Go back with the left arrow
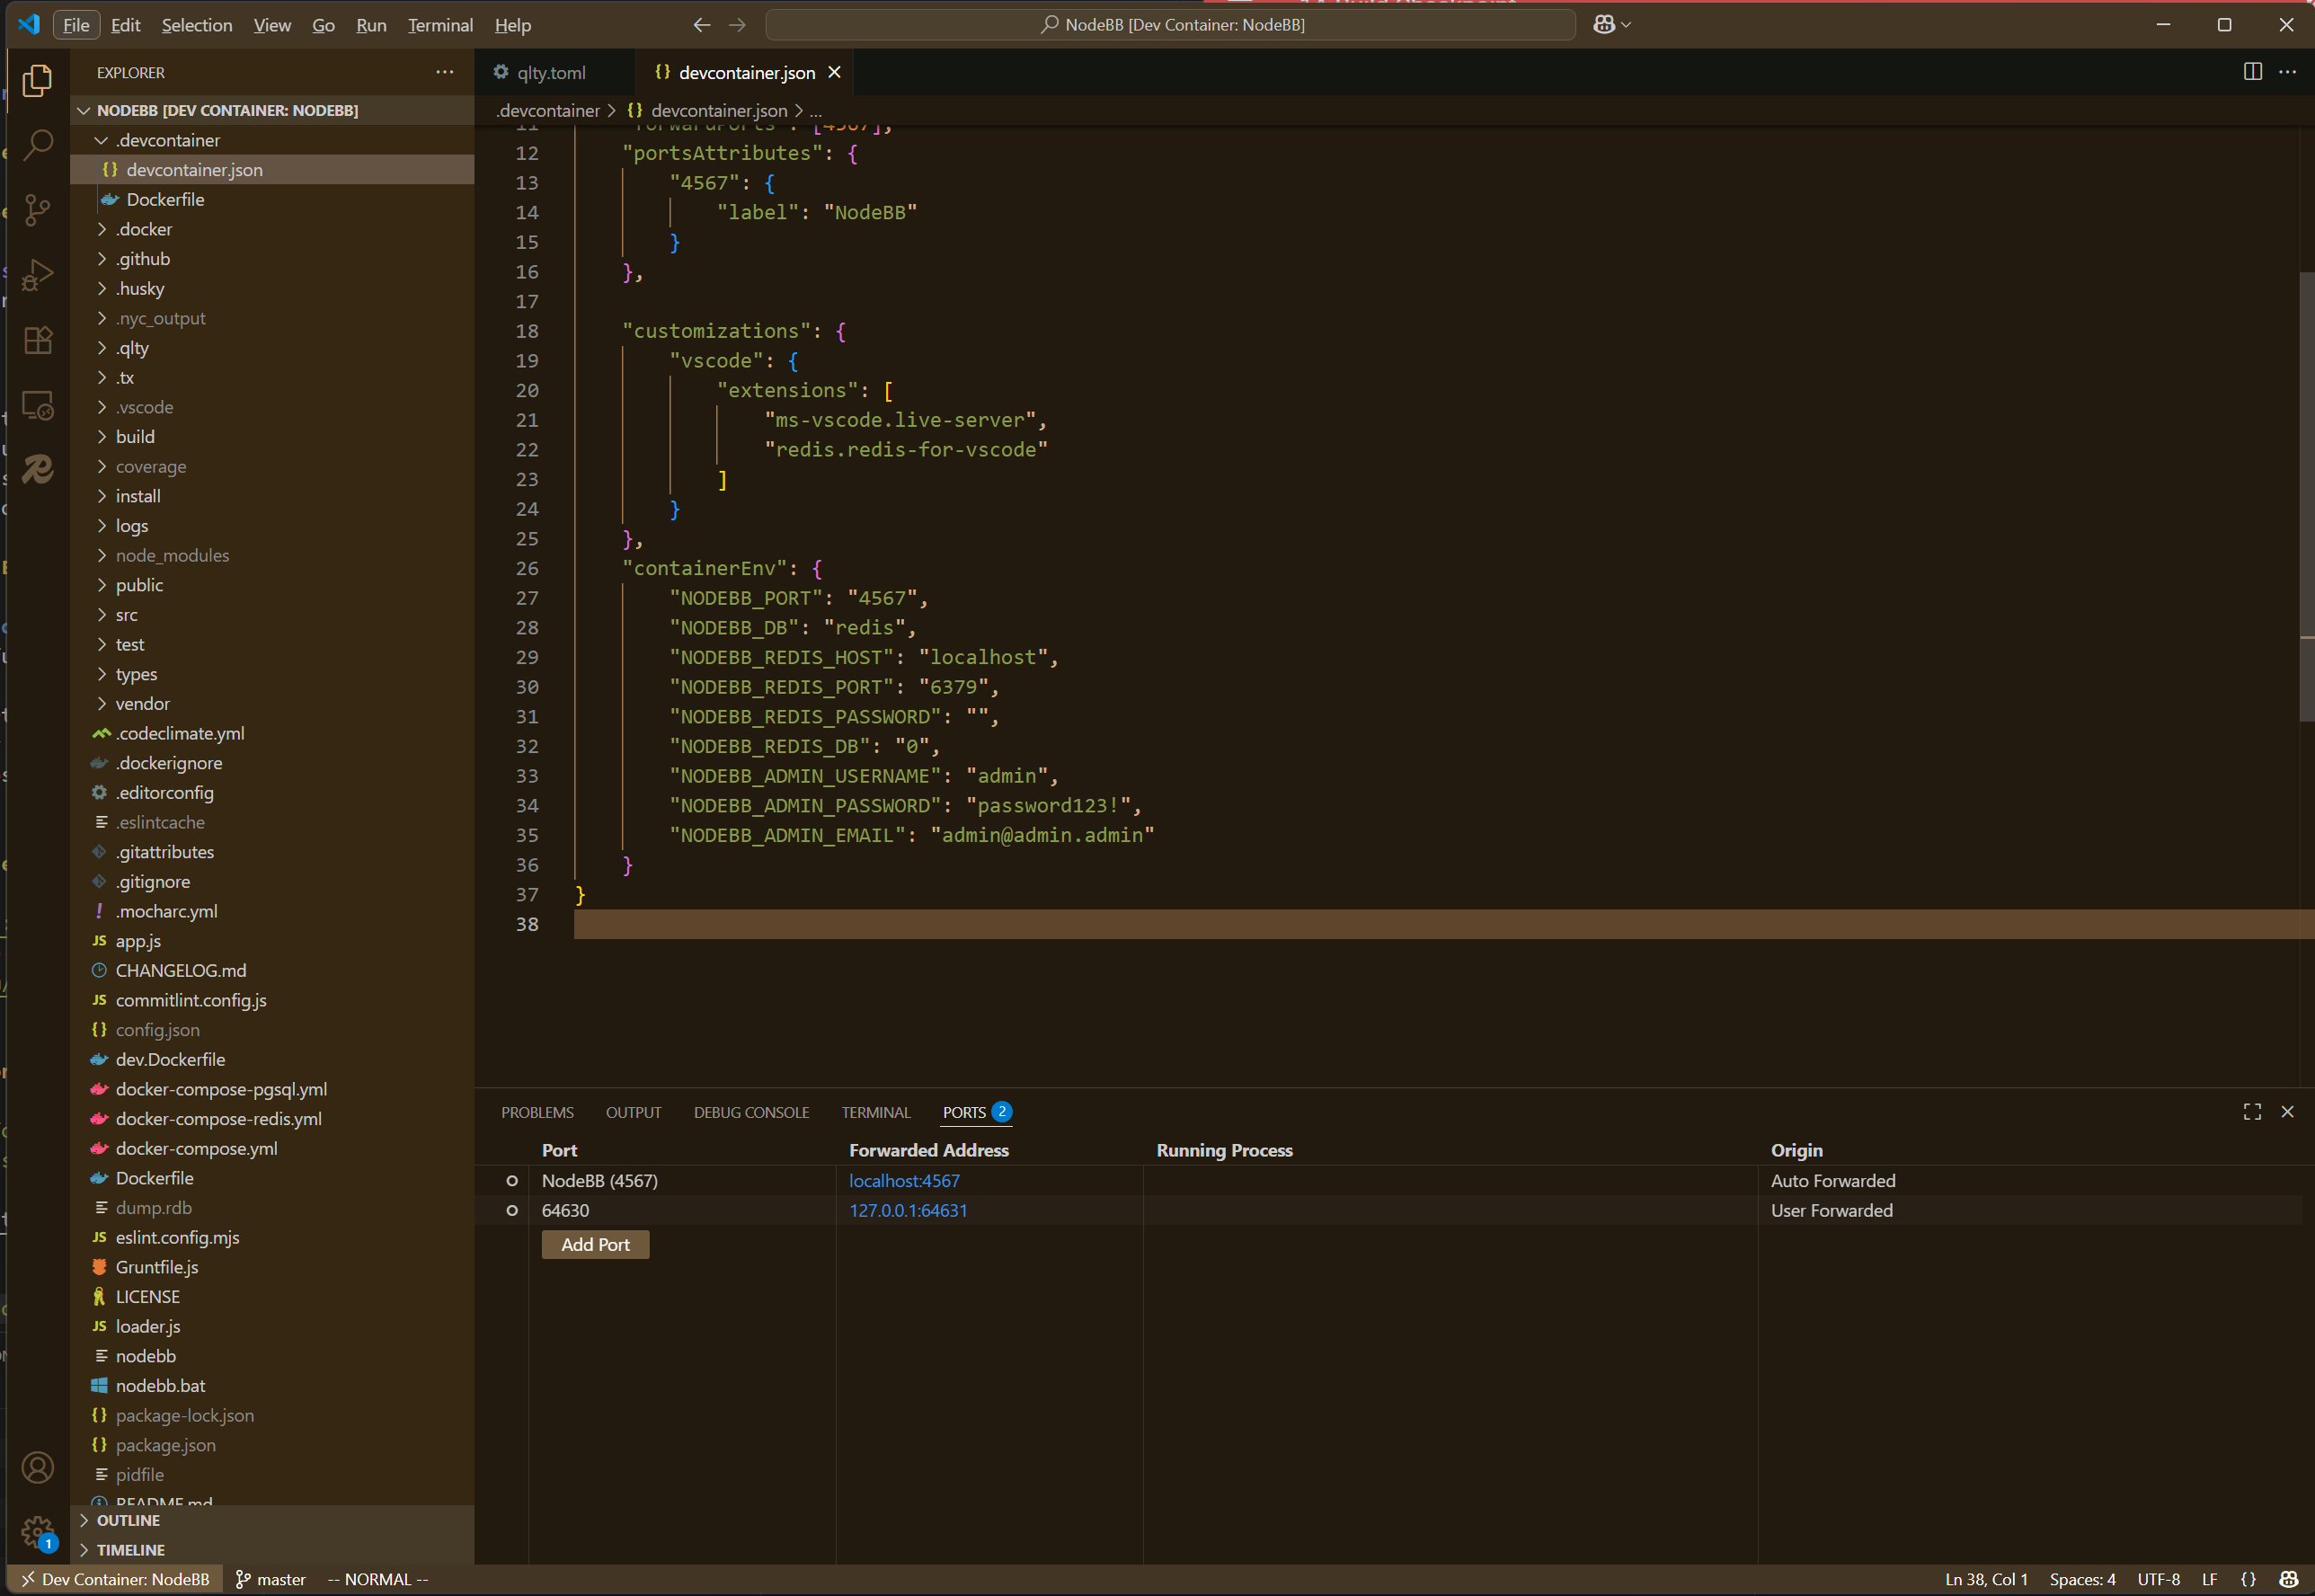This screenshot has width=2315, height=1596. coord(702,25)
